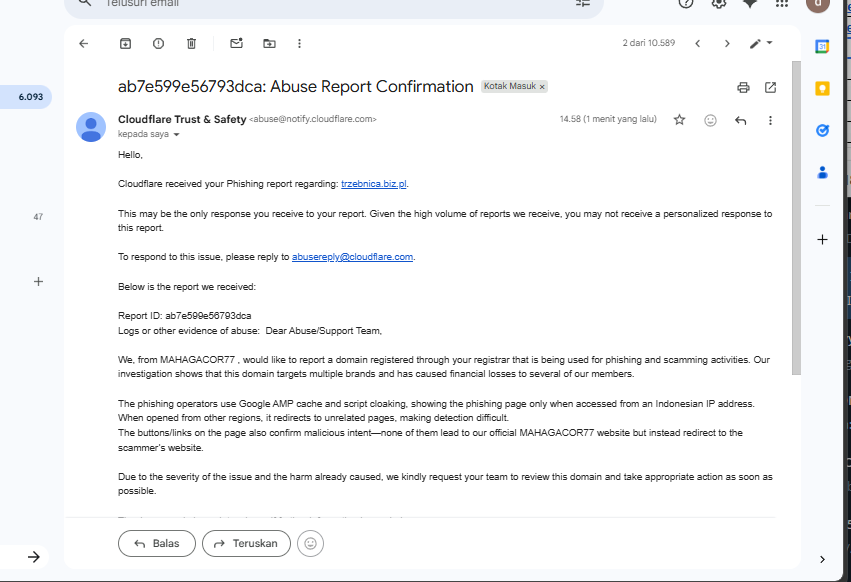This screenshot has height=582, width=851.
Task: Click abusereply@cloudflare.com email link
Action: click(x=352, y=257)
